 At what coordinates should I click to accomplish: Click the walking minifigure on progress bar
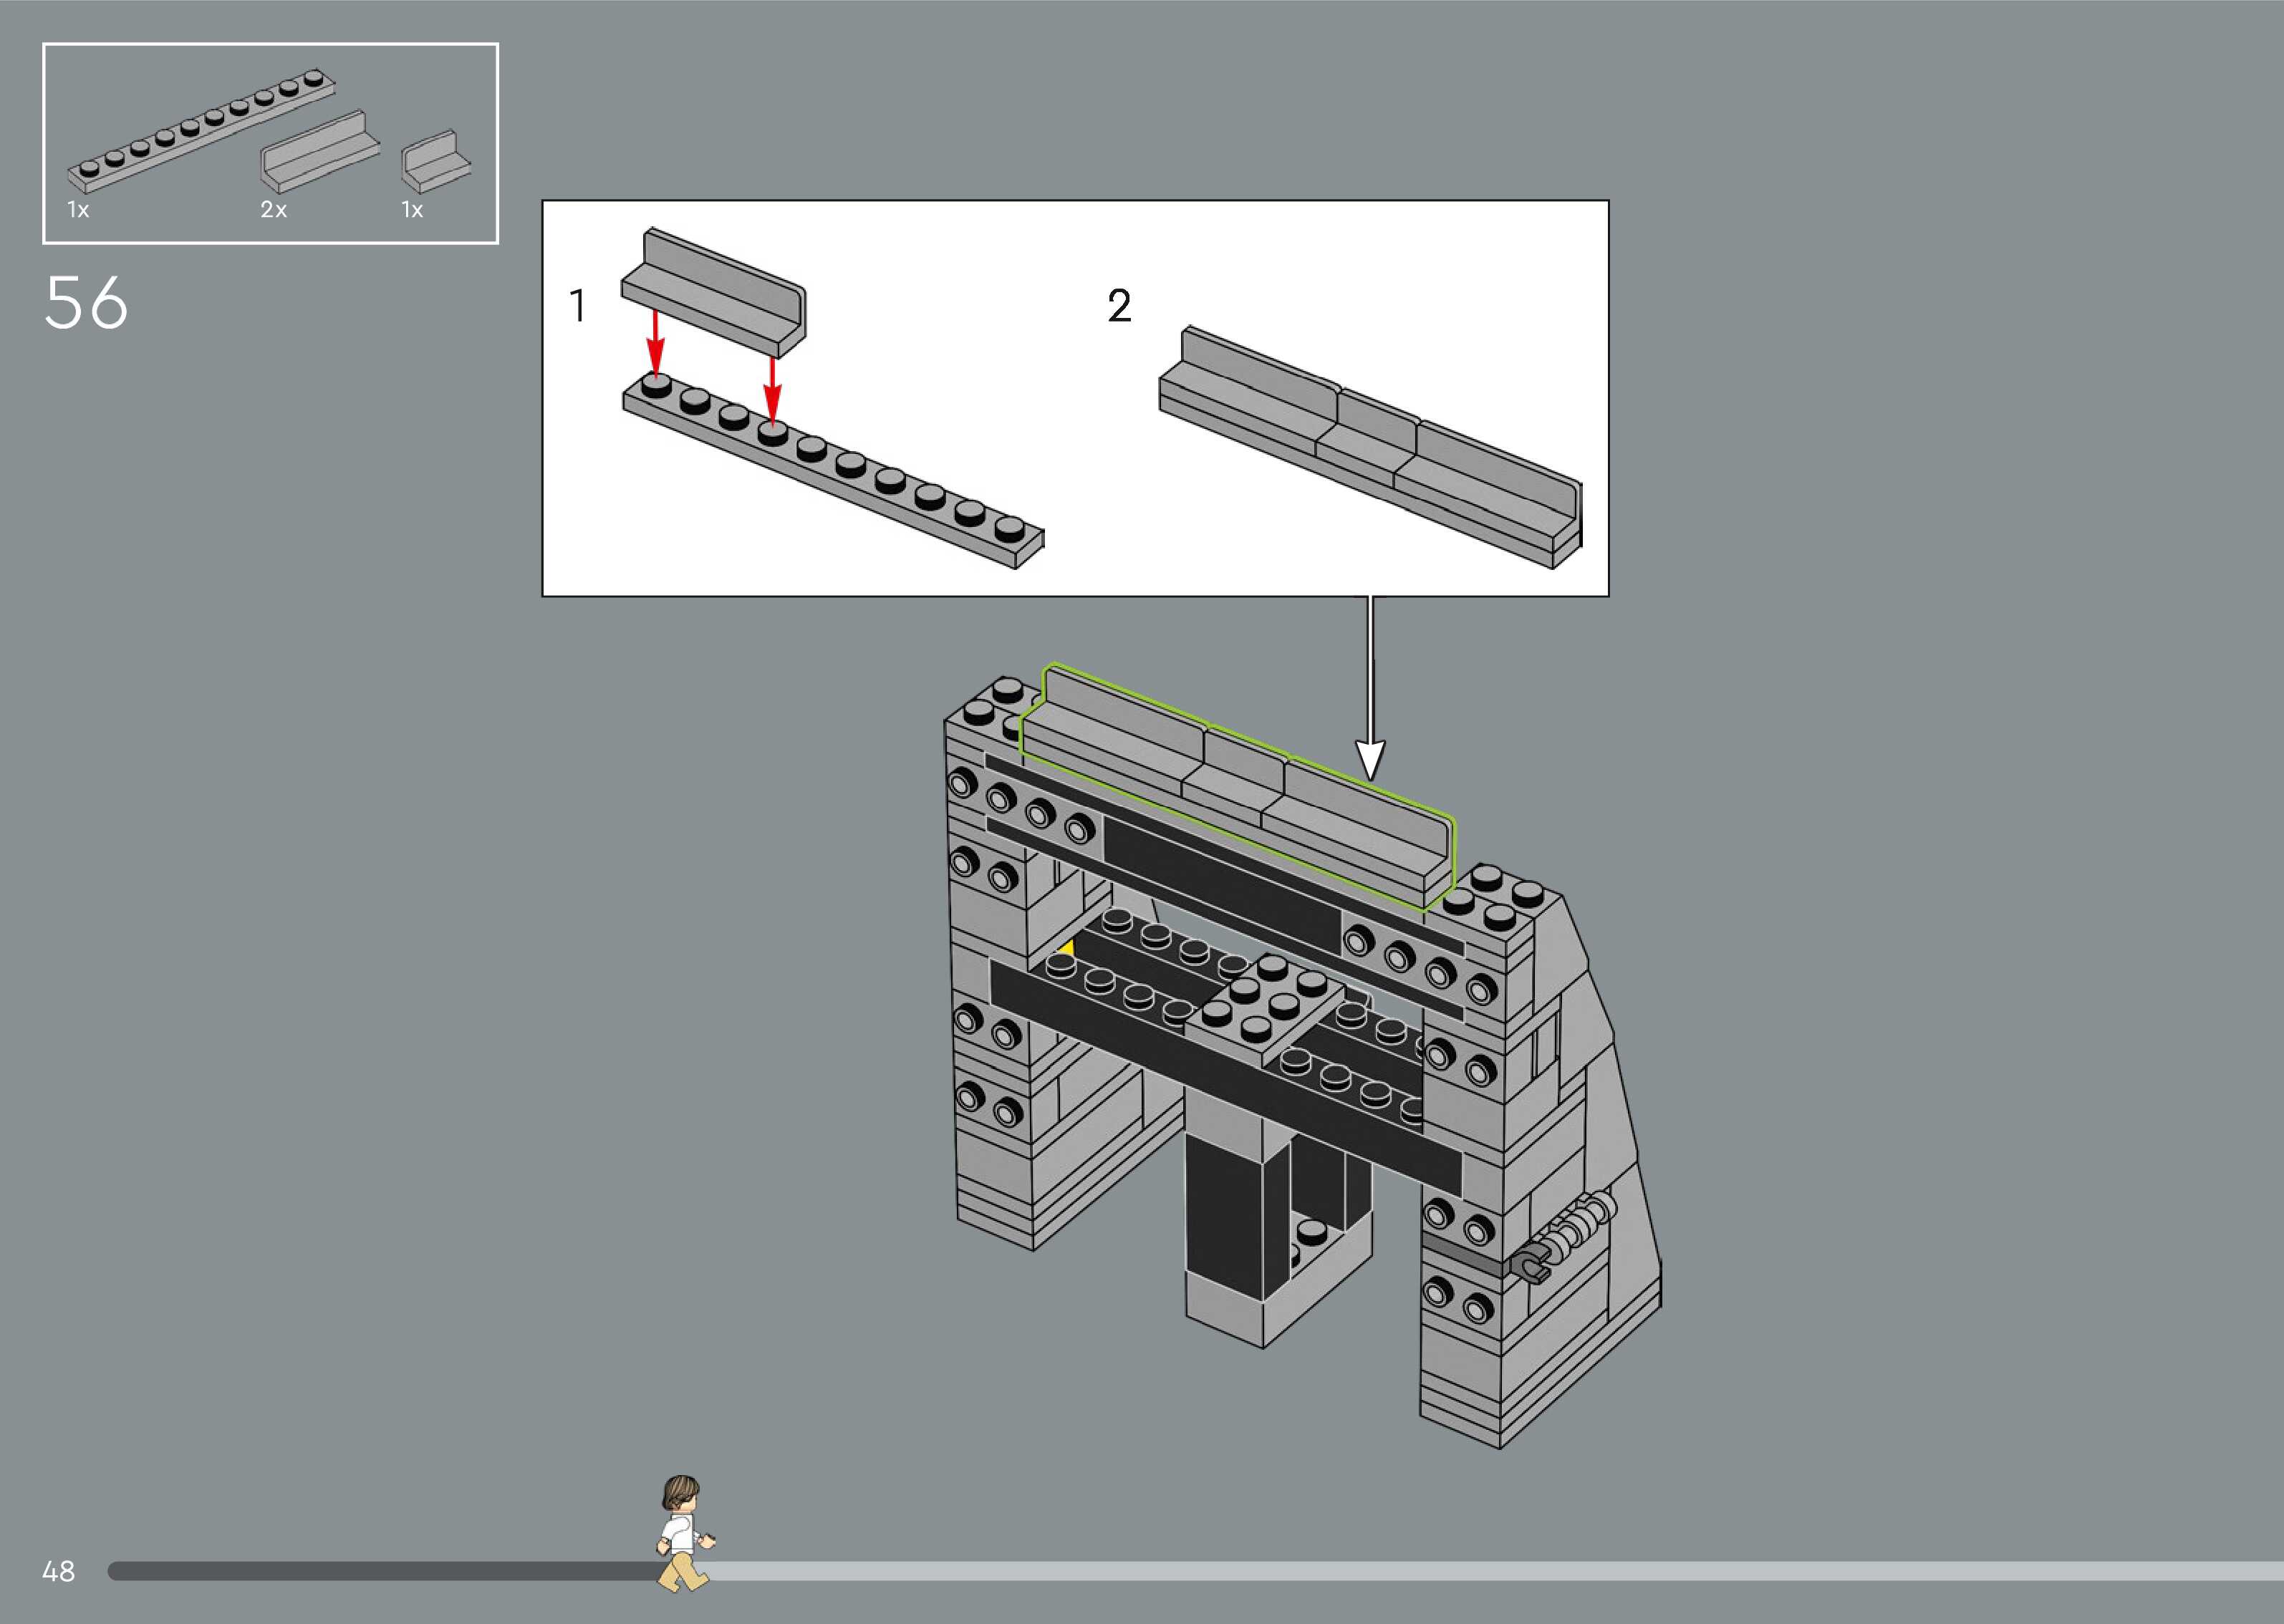(x=683, y=1533)
